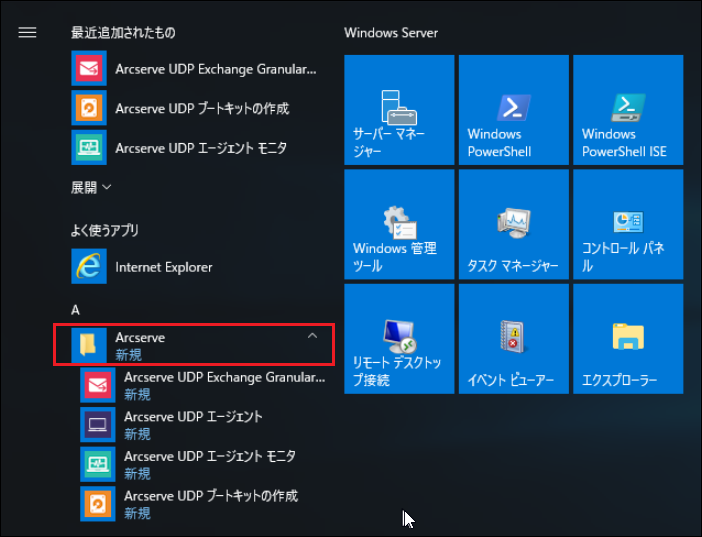Click the Windows Server group title

(x=391, y=33)
